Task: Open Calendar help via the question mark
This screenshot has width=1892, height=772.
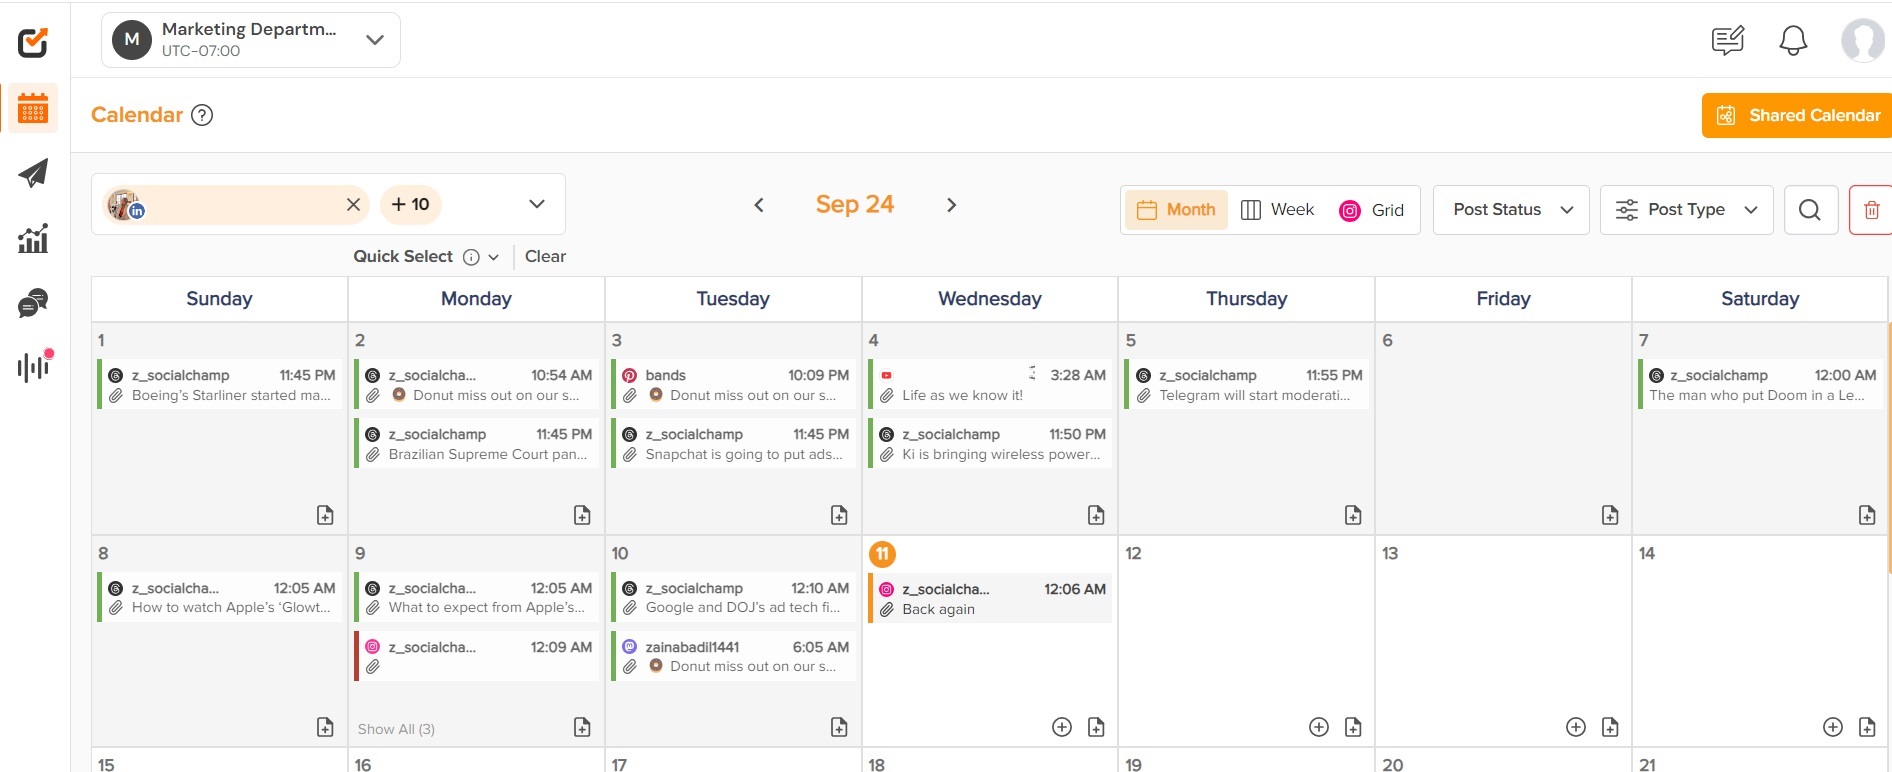Action: point(202,115)
